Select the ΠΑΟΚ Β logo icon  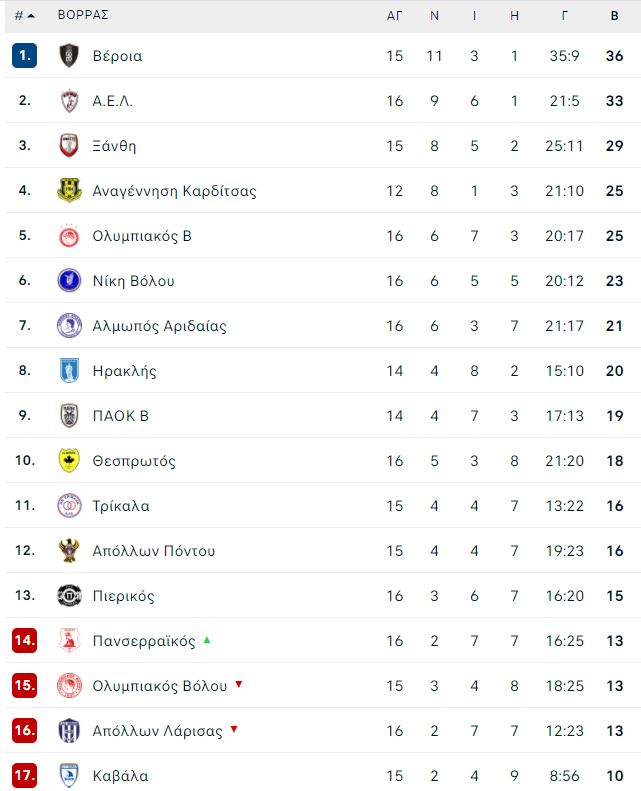[69, 416]
